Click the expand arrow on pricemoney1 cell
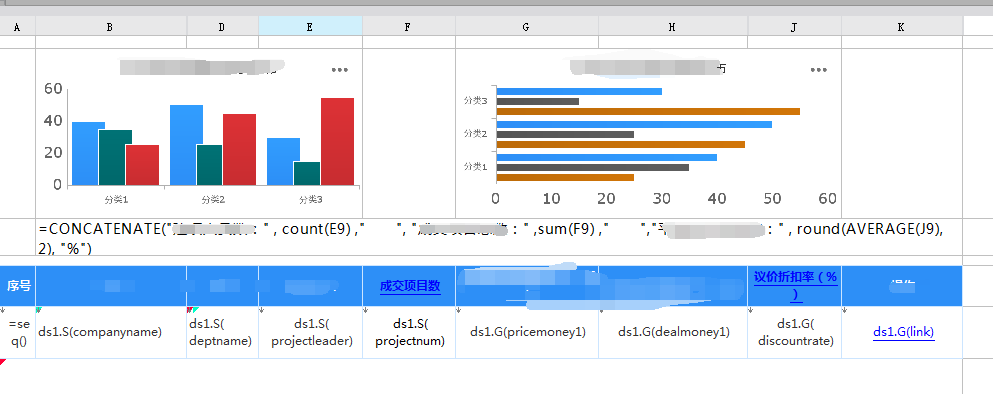The width and height of the screenshot is (993, 394). tap(459, 310)
